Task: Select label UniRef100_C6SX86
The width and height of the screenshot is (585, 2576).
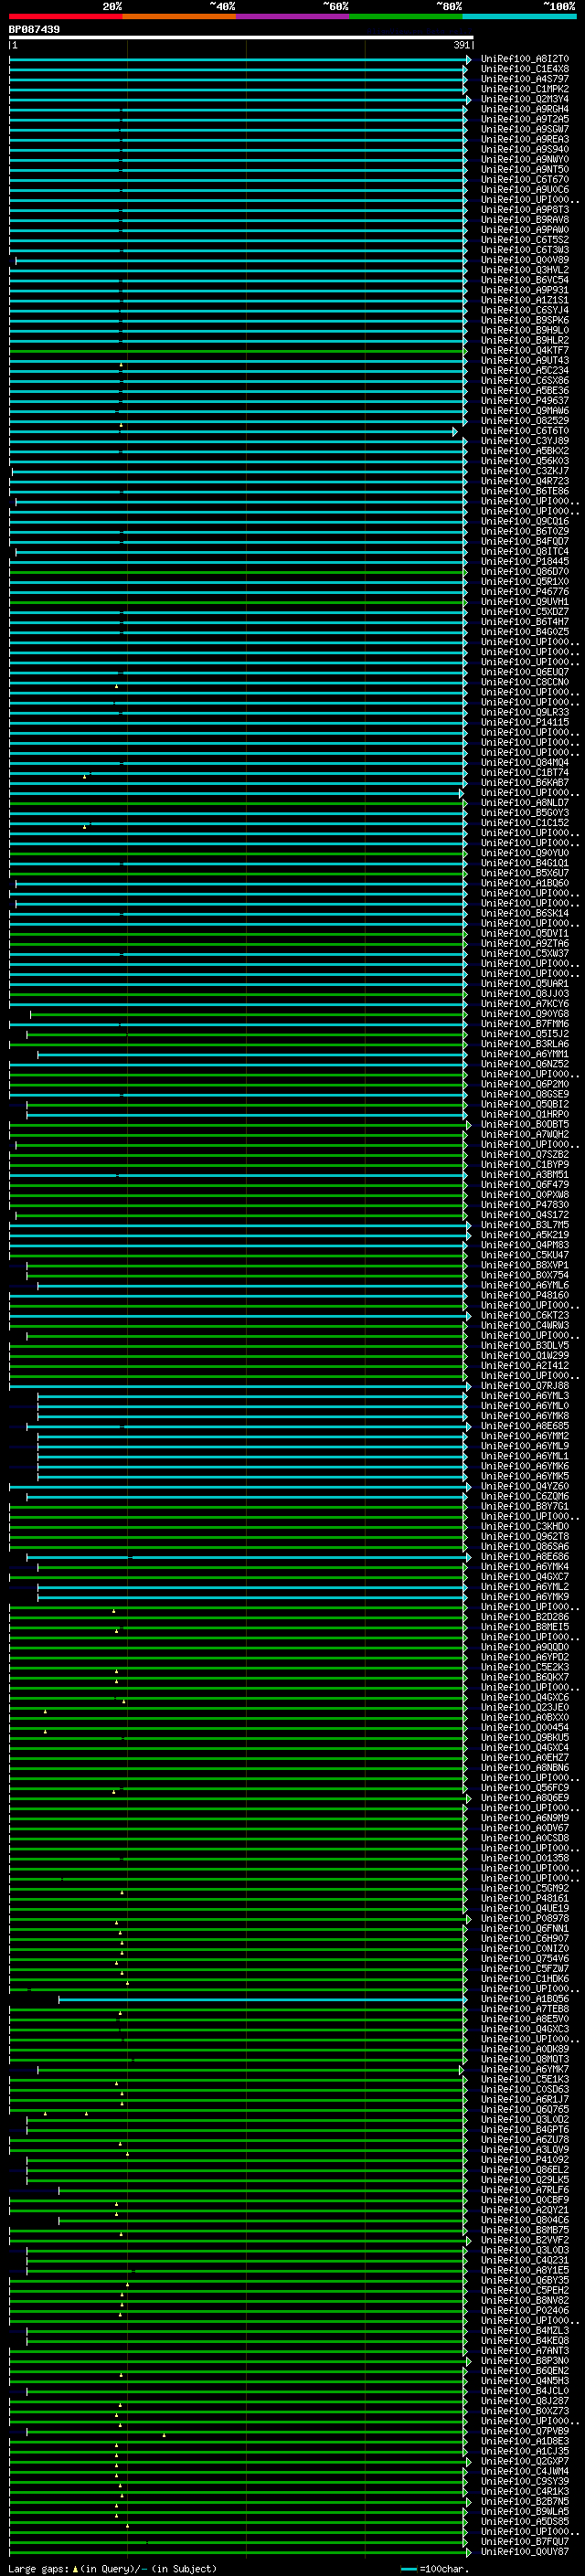Action: pyautogui.click(x=525, y=380)
